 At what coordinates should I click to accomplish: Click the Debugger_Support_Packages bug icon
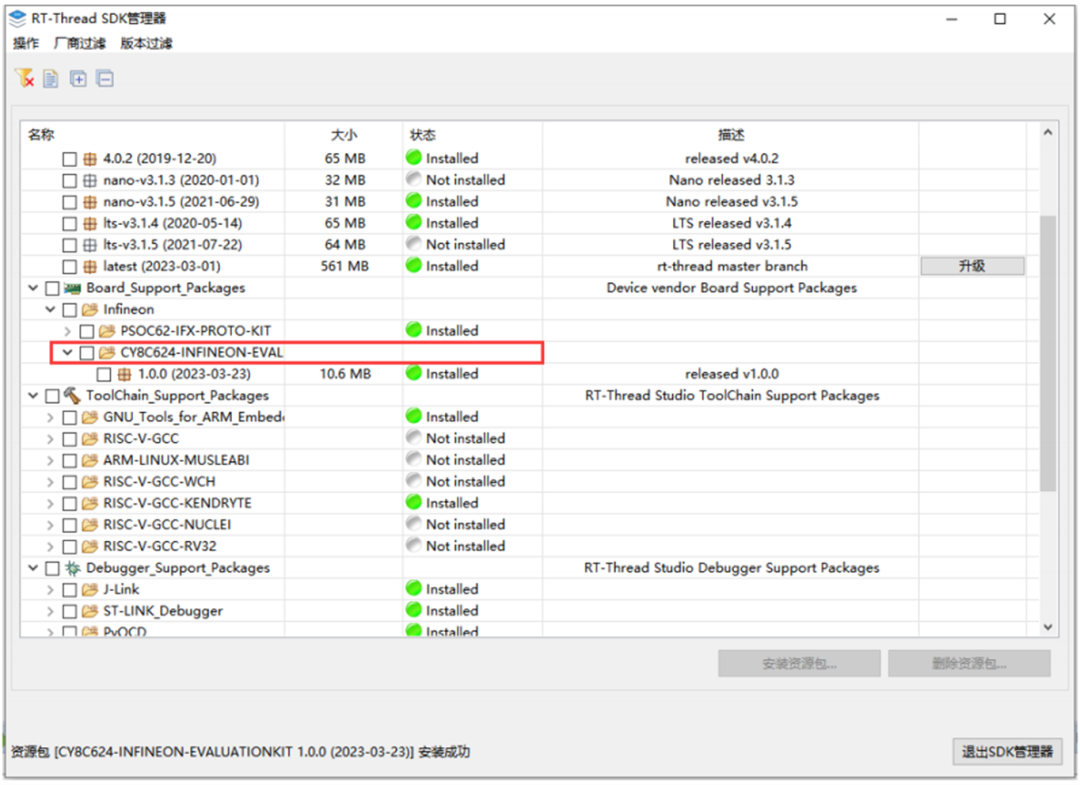[72, 568]
